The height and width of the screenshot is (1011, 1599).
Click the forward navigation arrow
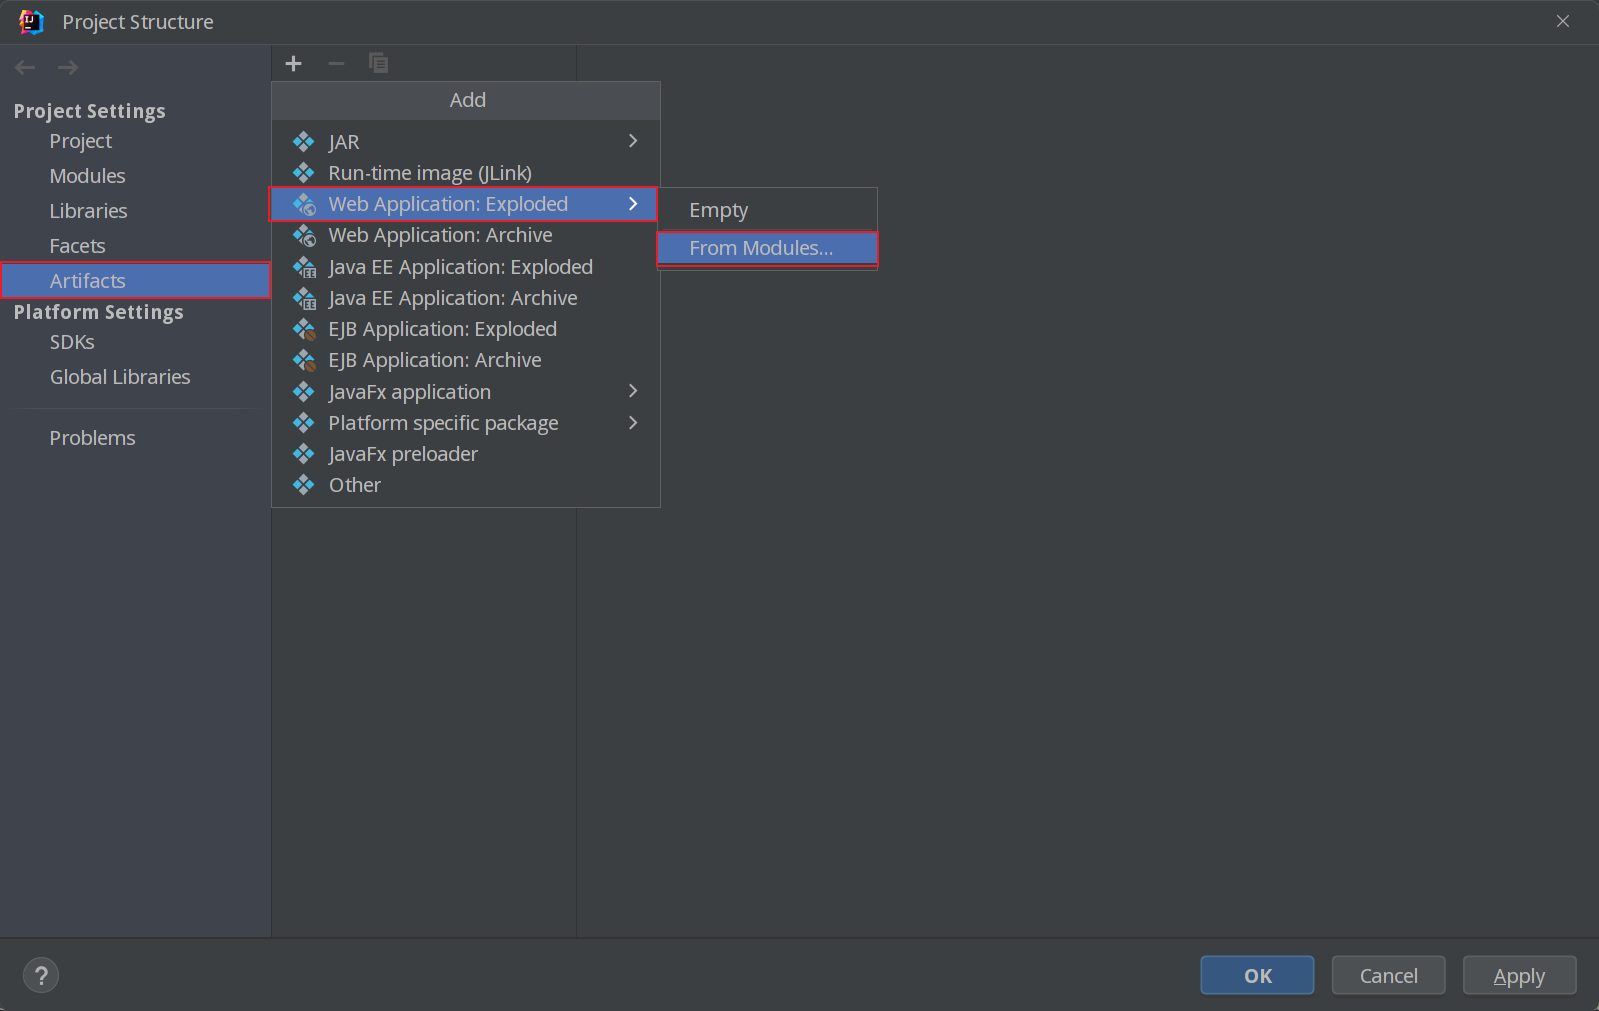(x=68, y=67)
